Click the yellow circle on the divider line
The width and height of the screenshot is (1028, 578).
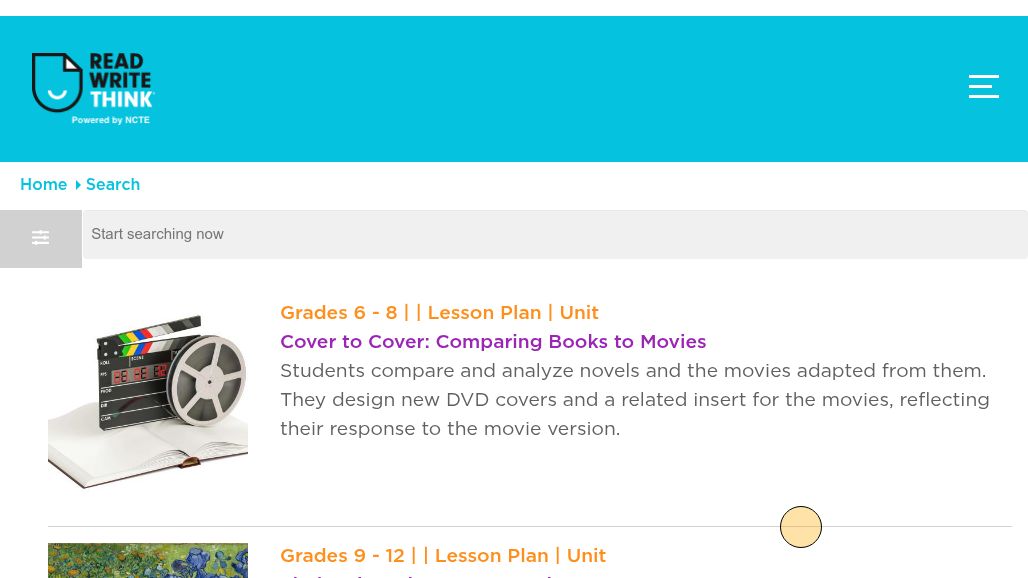tap(801, 527)
